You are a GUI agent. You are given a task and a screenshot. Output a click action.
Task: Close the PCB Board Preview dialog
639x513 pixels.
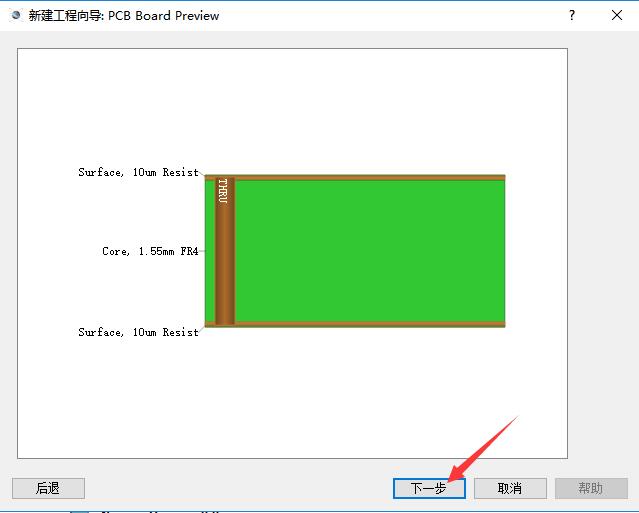click(617, 15)
